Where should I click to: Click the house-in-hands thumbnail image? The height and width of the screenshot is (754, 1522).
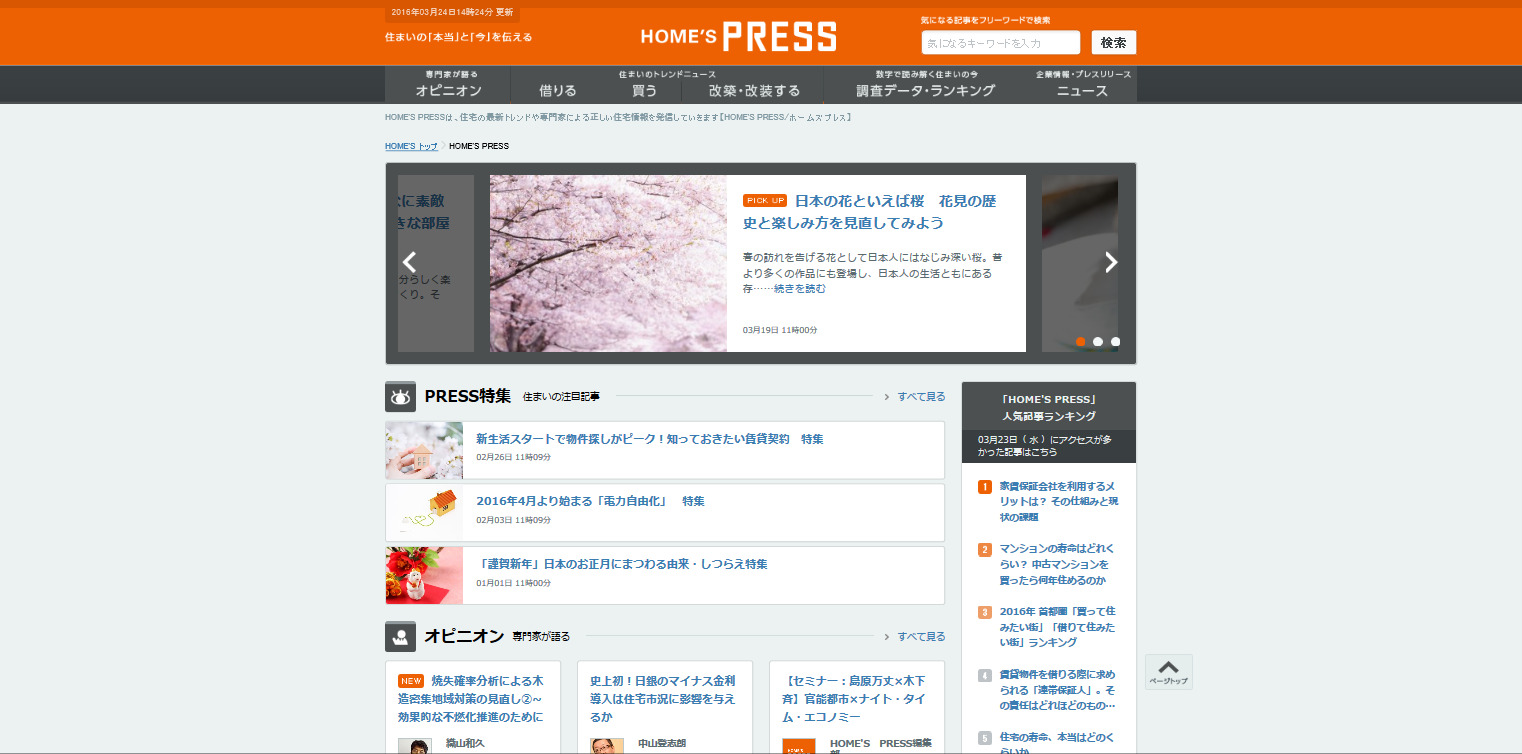pyautogui.click(x=424, y=450)
